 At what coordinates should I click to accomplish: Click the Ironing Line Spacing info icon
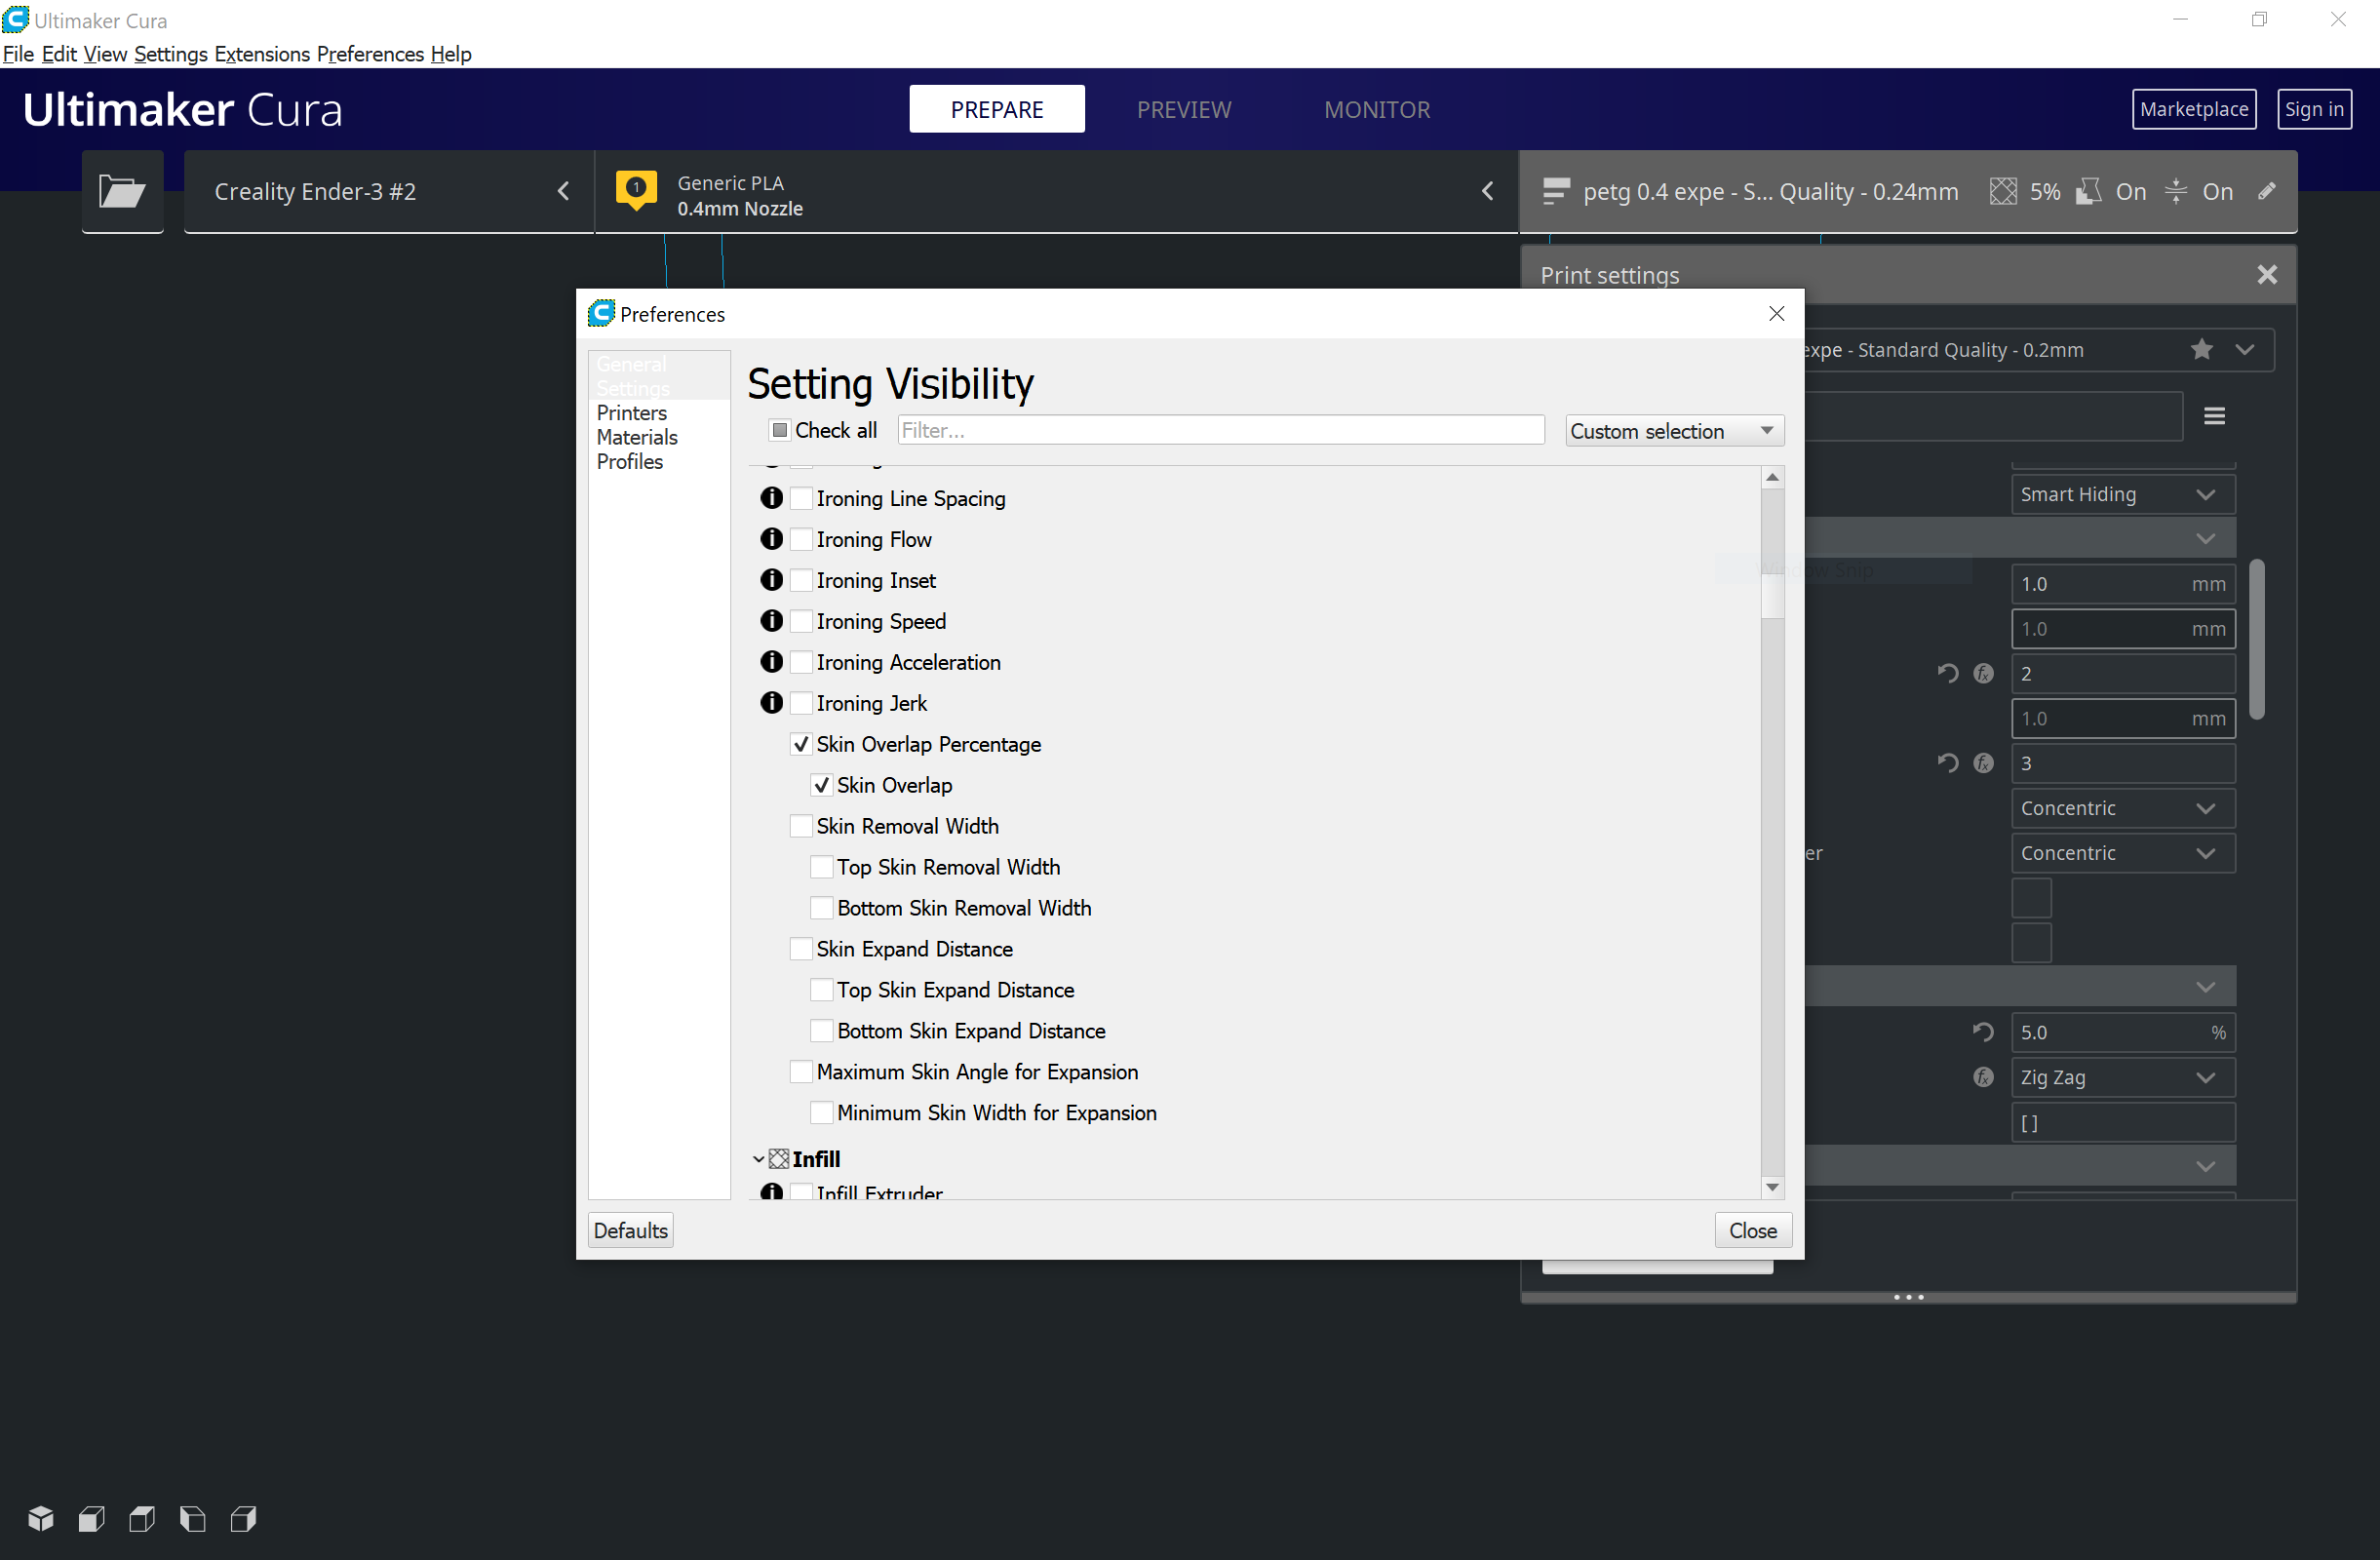pos(771,498)
